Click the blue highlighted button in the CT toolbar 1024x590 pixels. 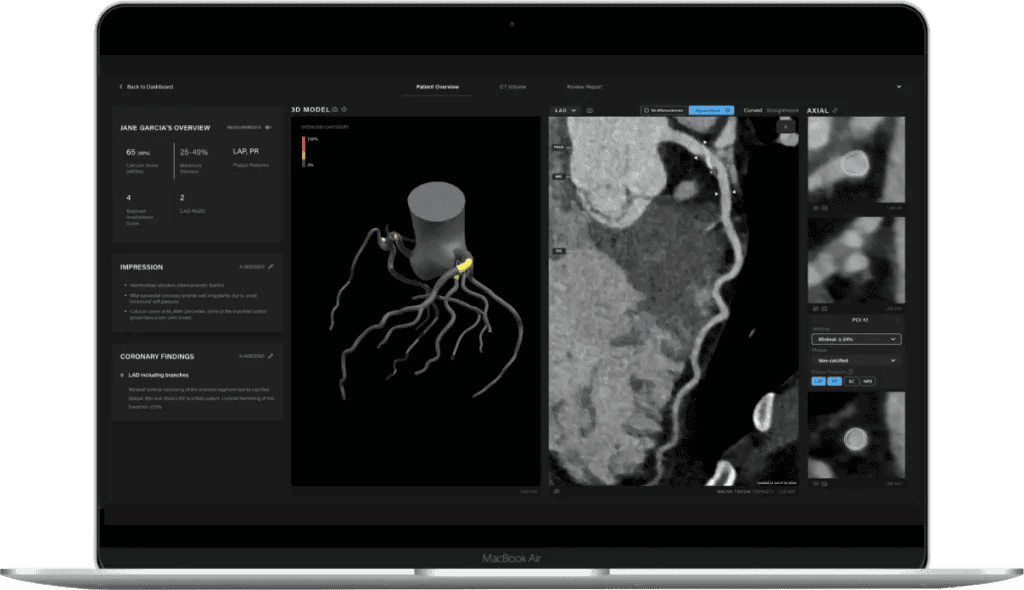(712, 110)
